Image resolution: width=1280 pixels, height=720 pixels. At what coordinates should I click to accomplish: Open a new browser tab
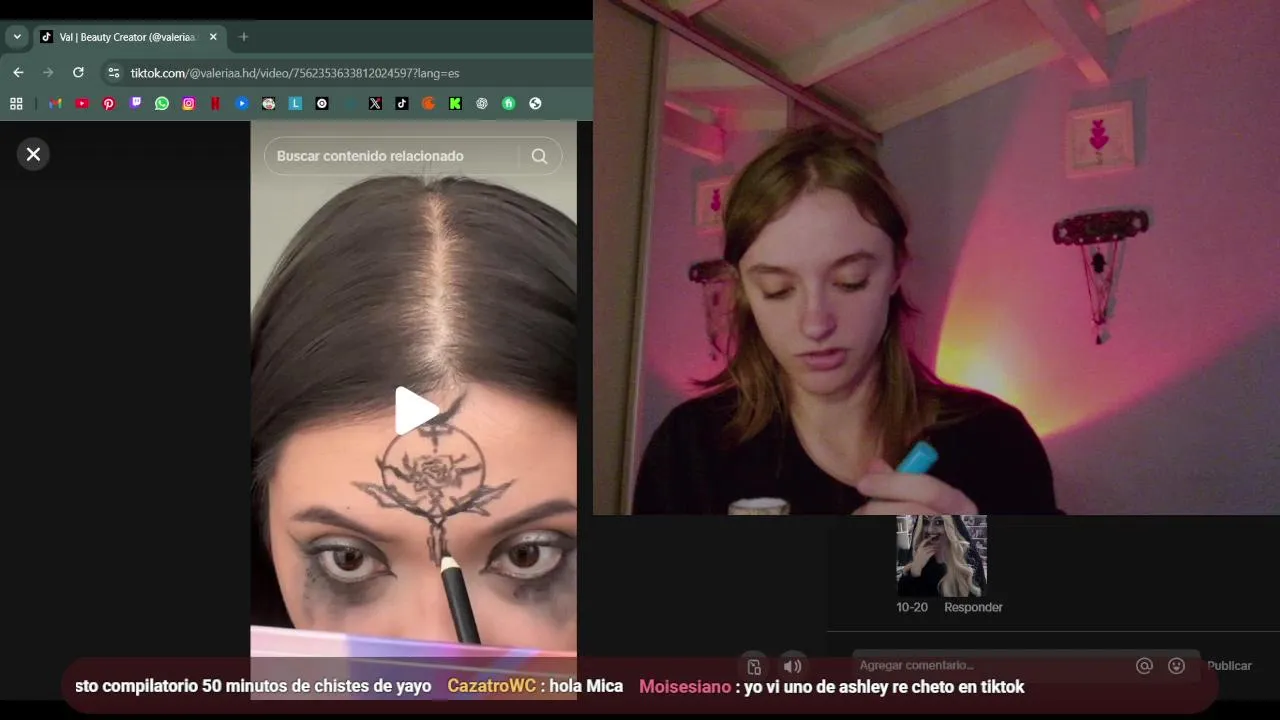(x=243, y=37)
